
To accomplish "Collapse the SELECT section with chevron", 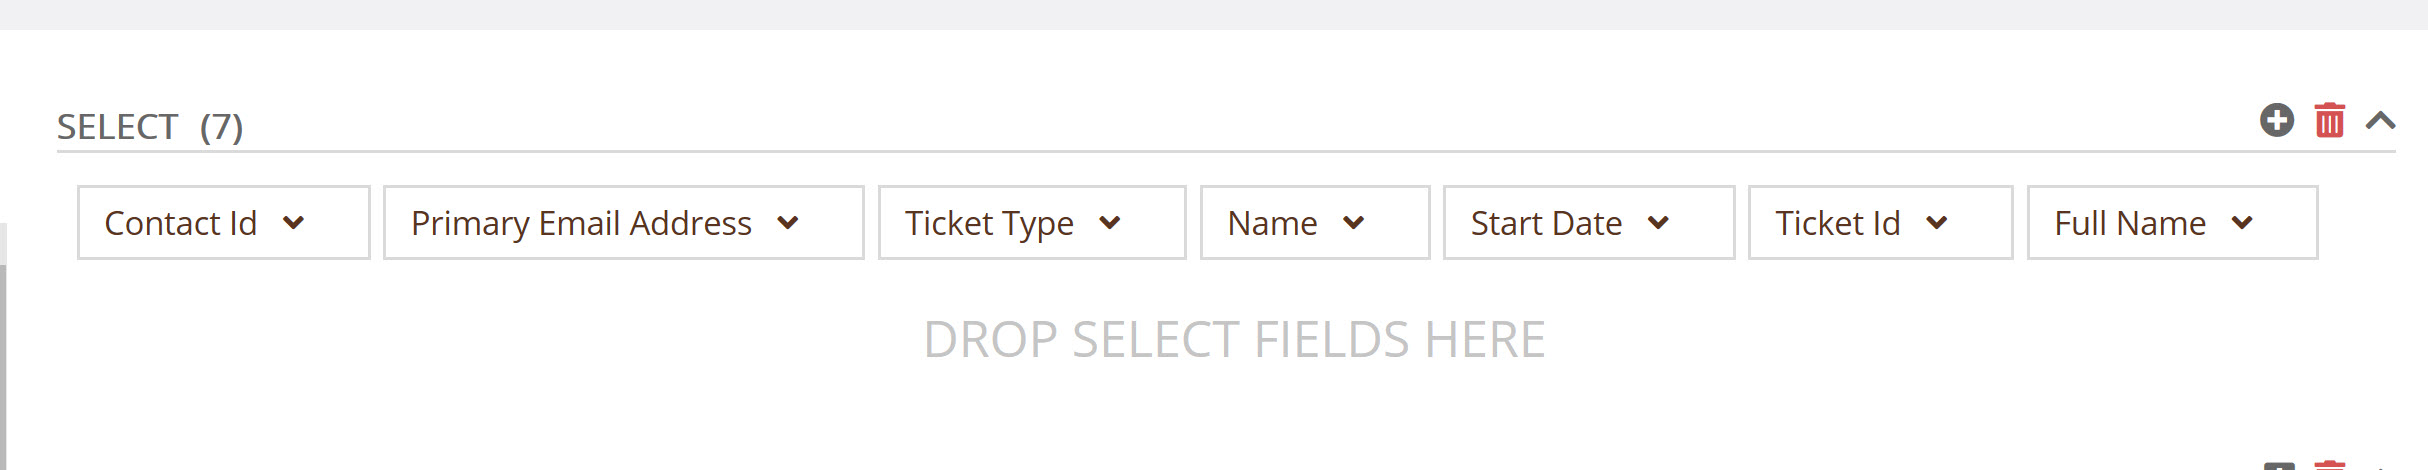I will (2381, 121).
